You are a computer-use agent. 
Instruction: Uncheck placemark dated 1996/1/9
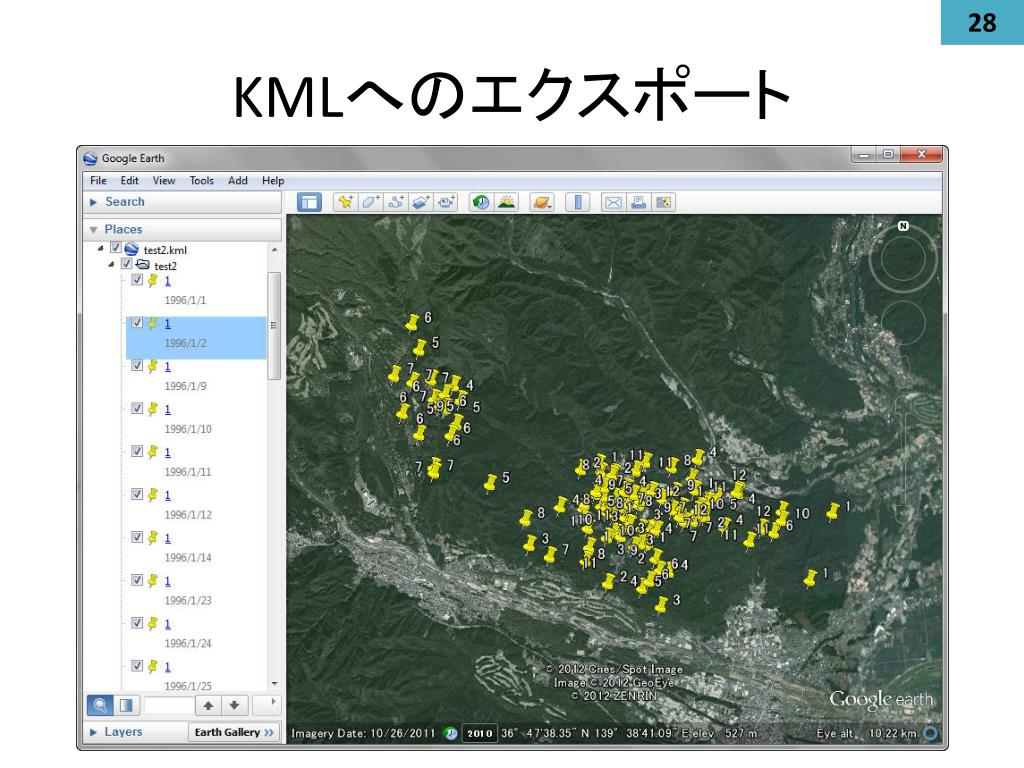click(x=137, y=365)
